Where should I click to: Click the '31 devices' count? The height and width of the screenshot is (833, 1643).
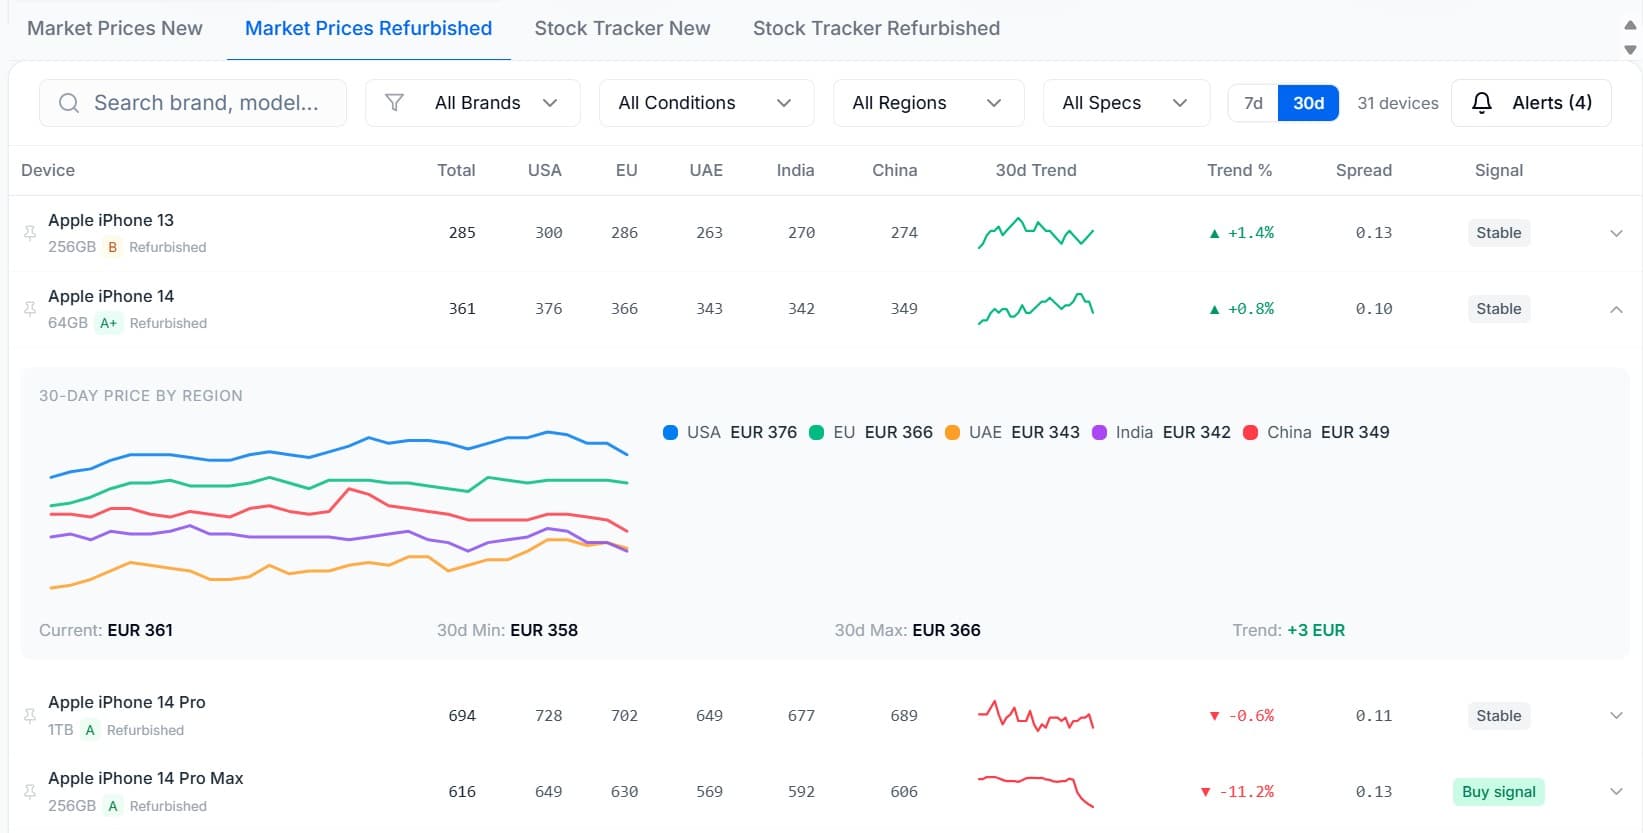[1397, 103]
